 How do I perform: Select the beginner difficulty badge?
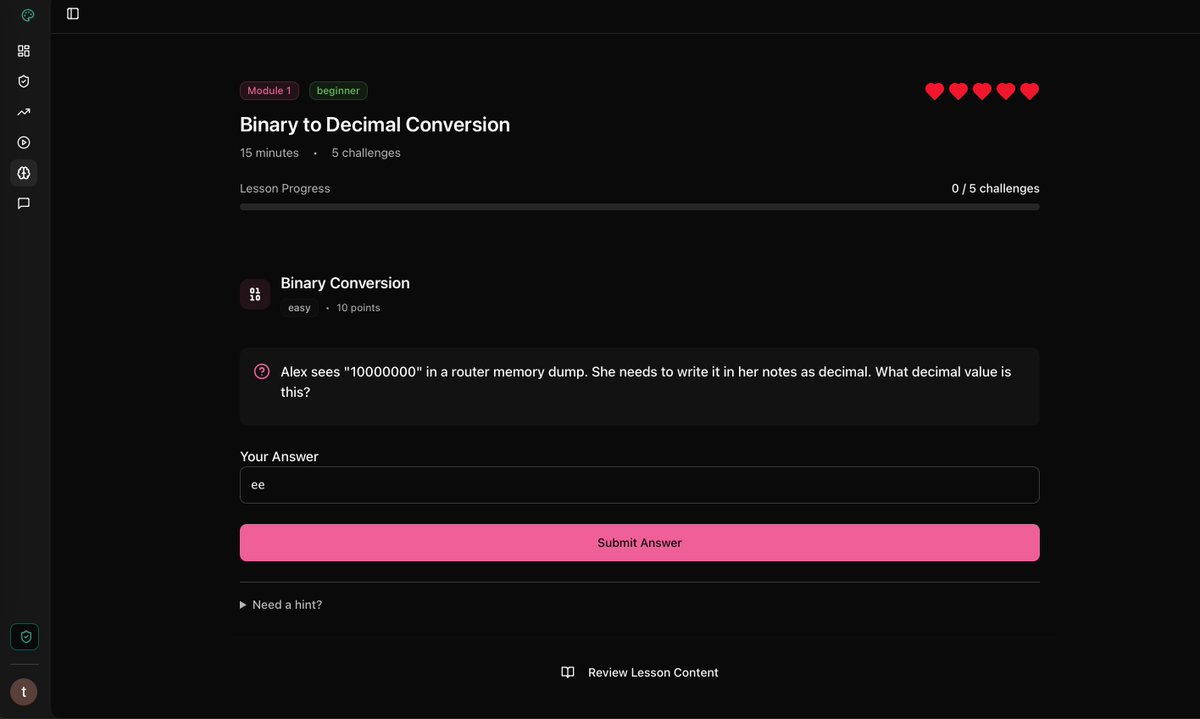pyautogui.click(x=338, y=90)
